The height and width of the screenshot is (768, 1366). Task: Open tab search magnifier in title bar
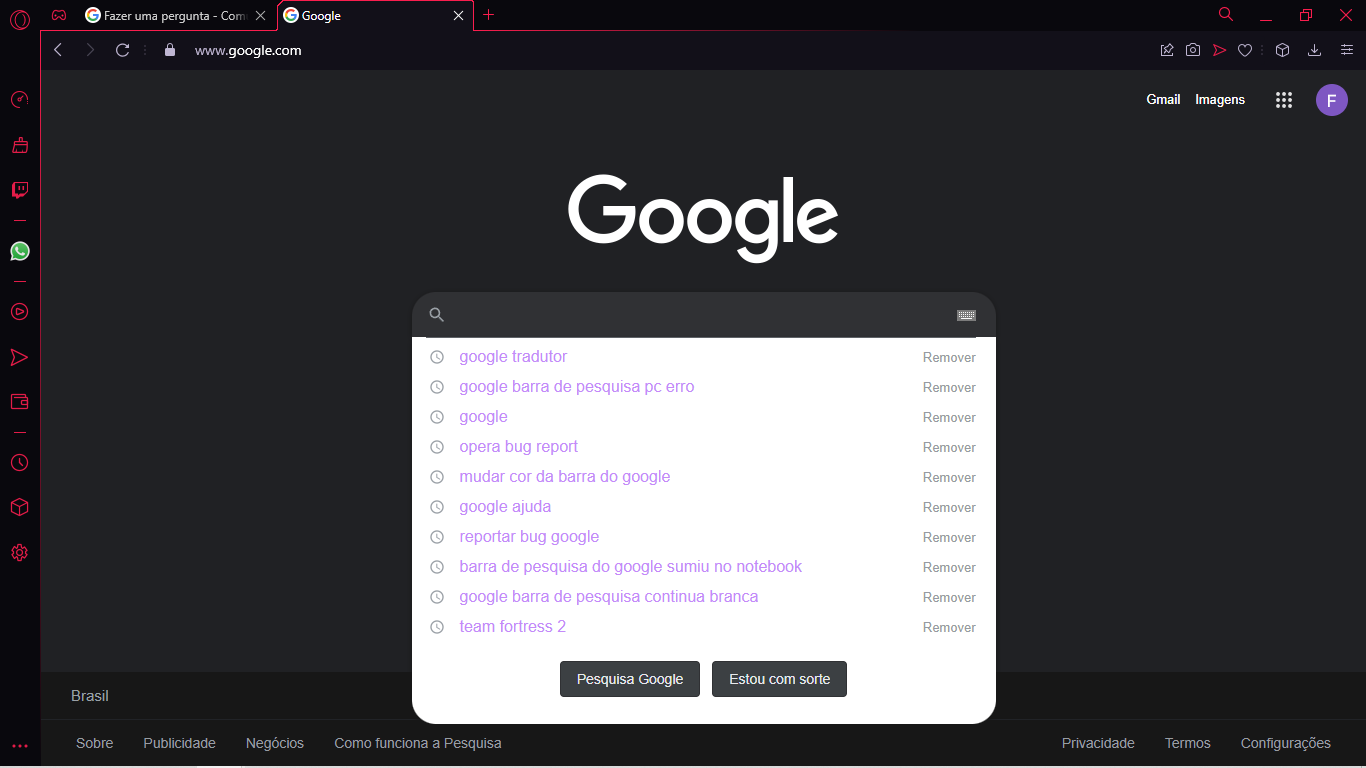point(1226,15)
